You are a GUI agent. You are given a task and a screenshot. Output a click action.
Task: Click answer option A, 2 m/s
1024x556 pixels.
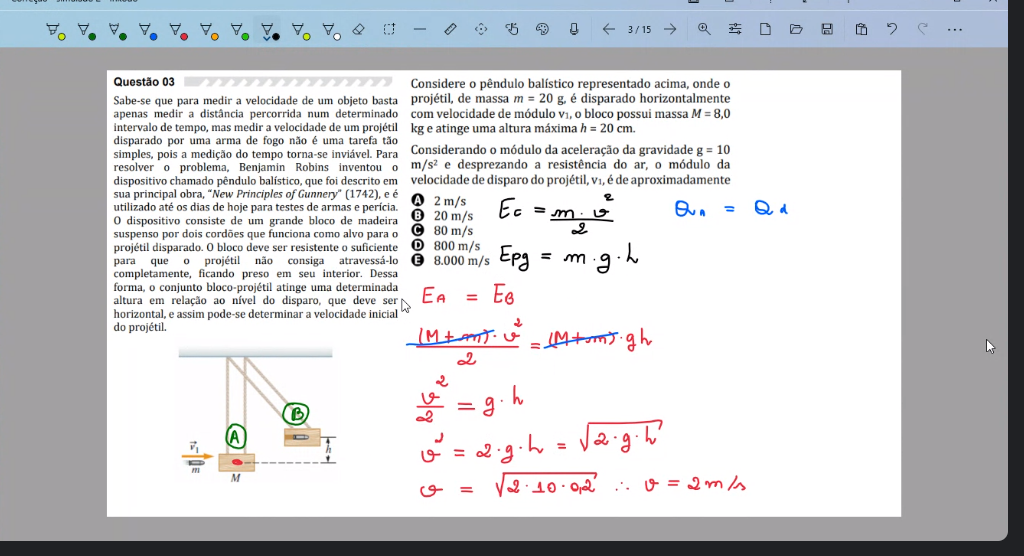(x=439, y=201)
